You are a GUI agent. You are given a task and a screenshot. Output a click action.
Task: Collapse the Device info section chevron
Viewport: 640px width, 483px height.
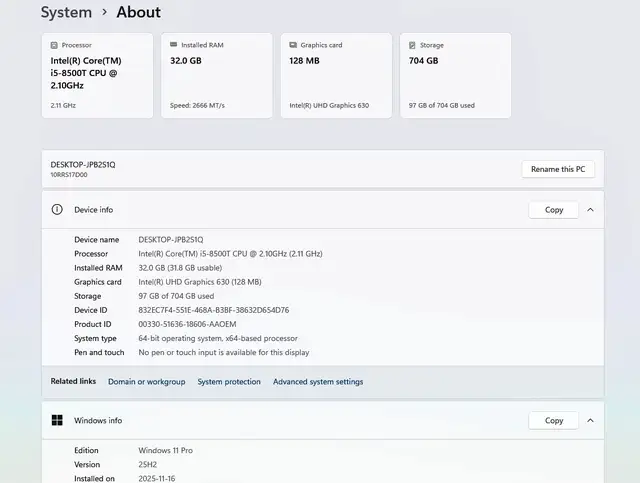click(x=590, y=210)
